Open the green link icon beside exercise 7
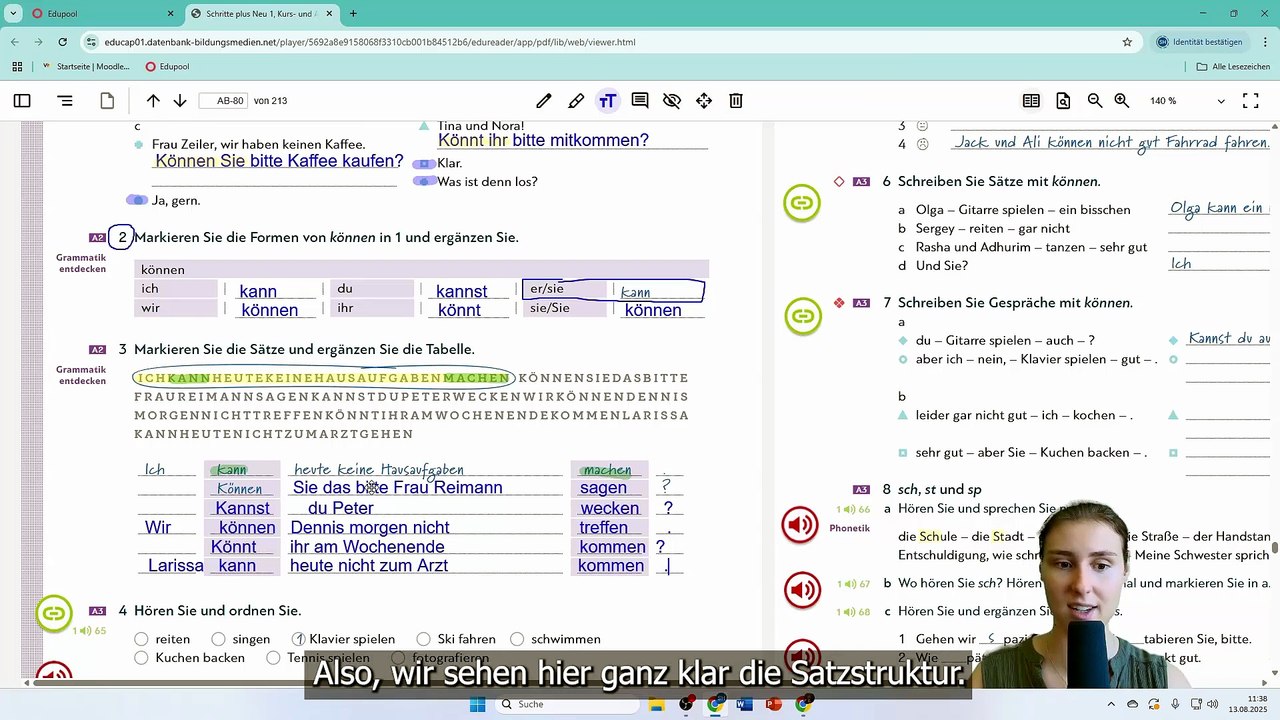Viewport: 1280px width, 720px height. click(802, 317)
